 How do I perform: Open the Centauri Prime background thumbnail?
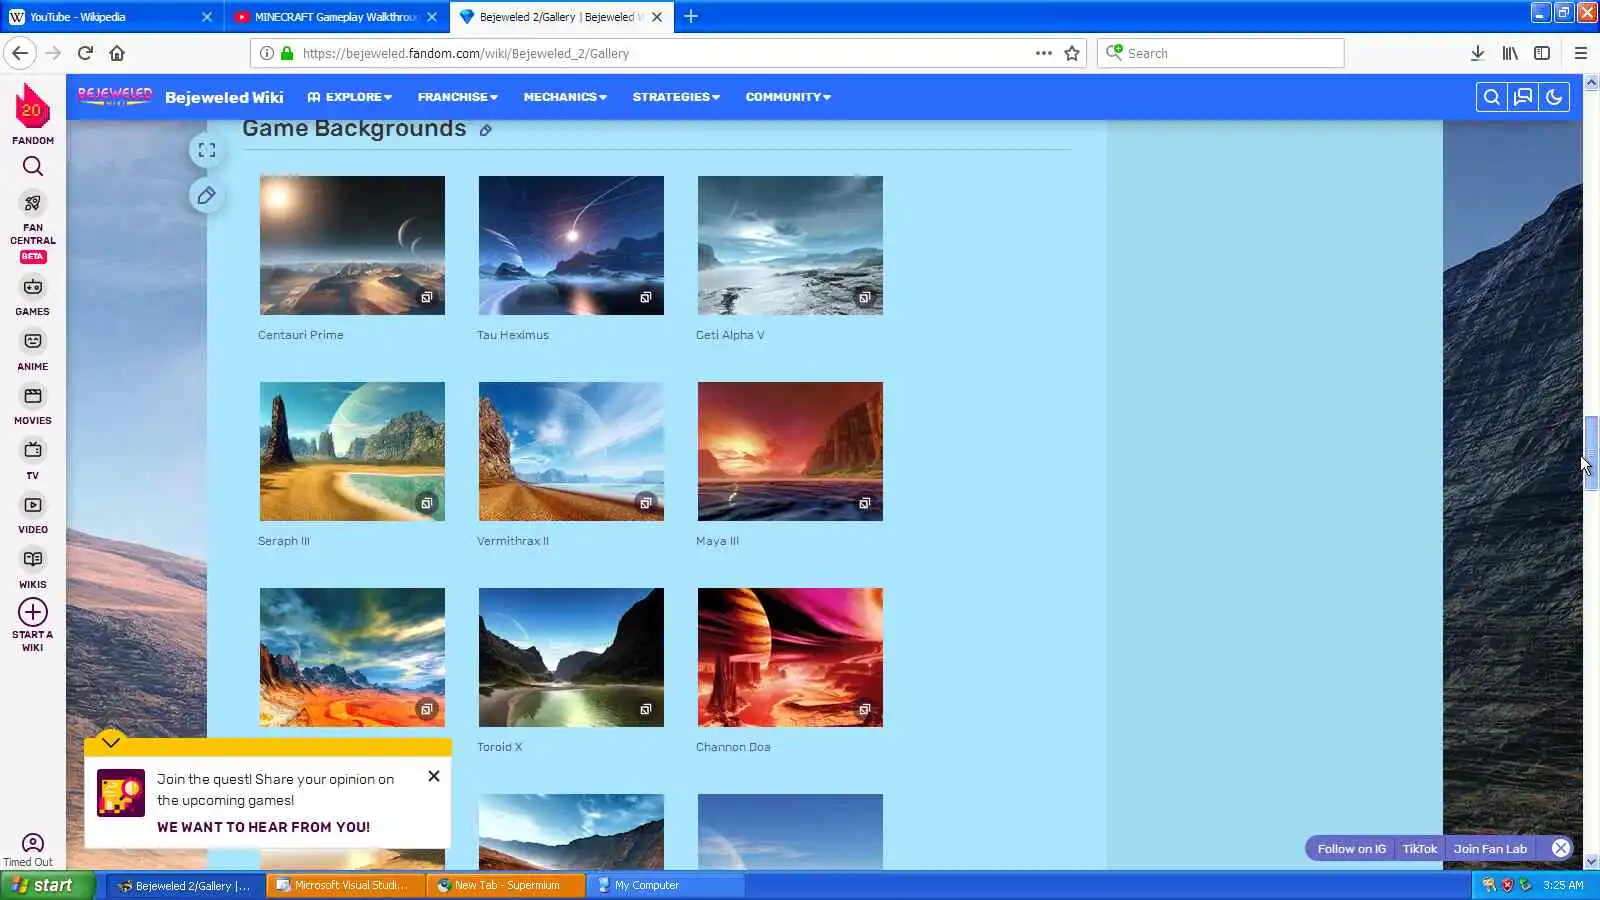pyautogui.click(x=352, y=245)
